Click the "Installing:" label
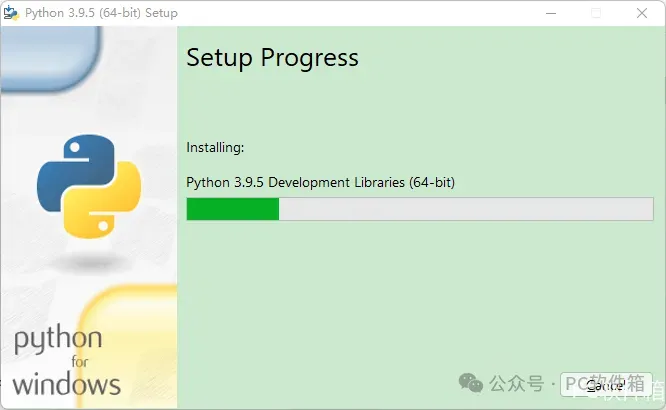Image resolution: width=666 pixels, height=410 pixels. coord(215,147)
